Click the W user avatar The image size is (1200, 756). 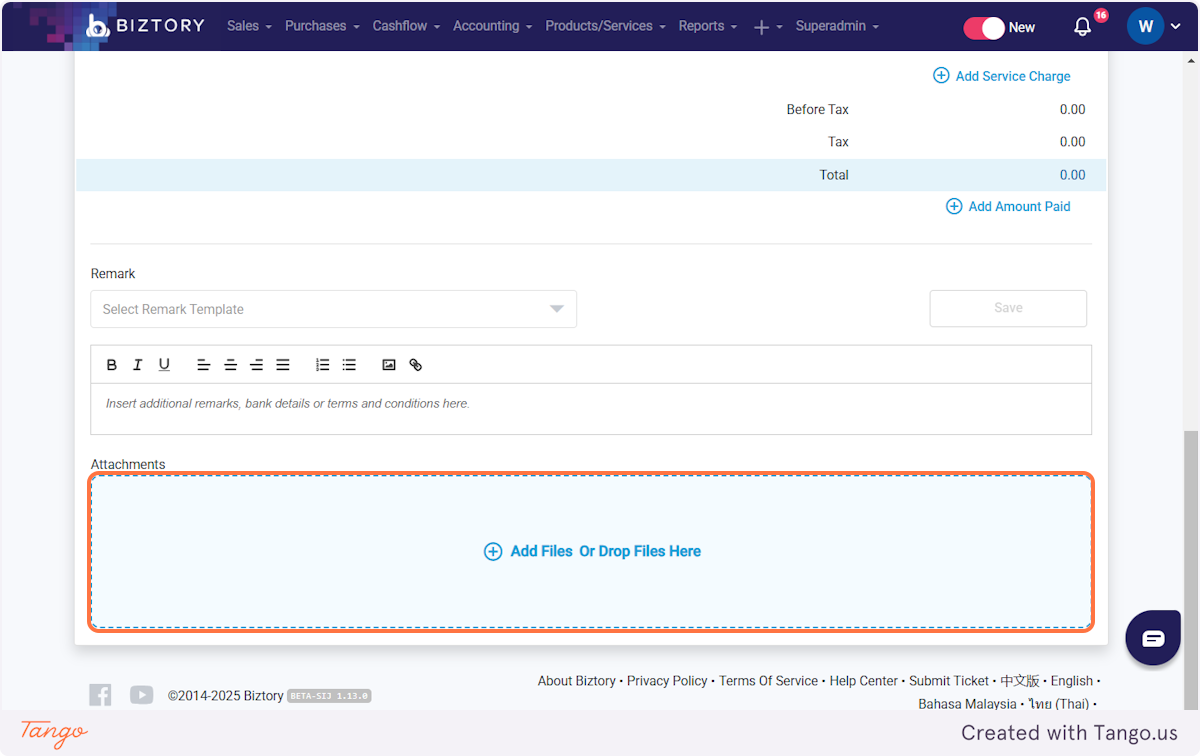pyautogui.click(x=1145, y=27)
